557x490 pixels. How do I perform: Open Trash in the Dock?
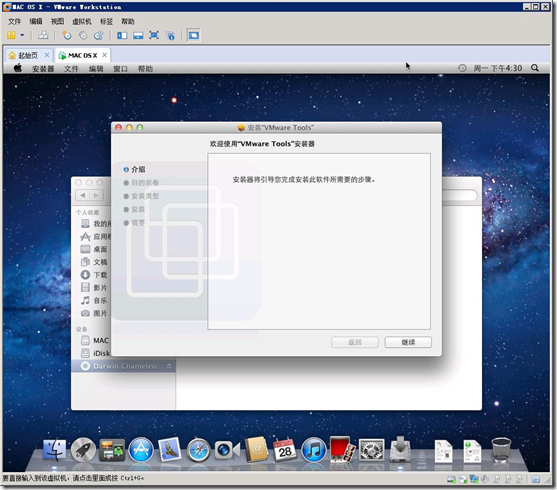[x=501, y=450]
